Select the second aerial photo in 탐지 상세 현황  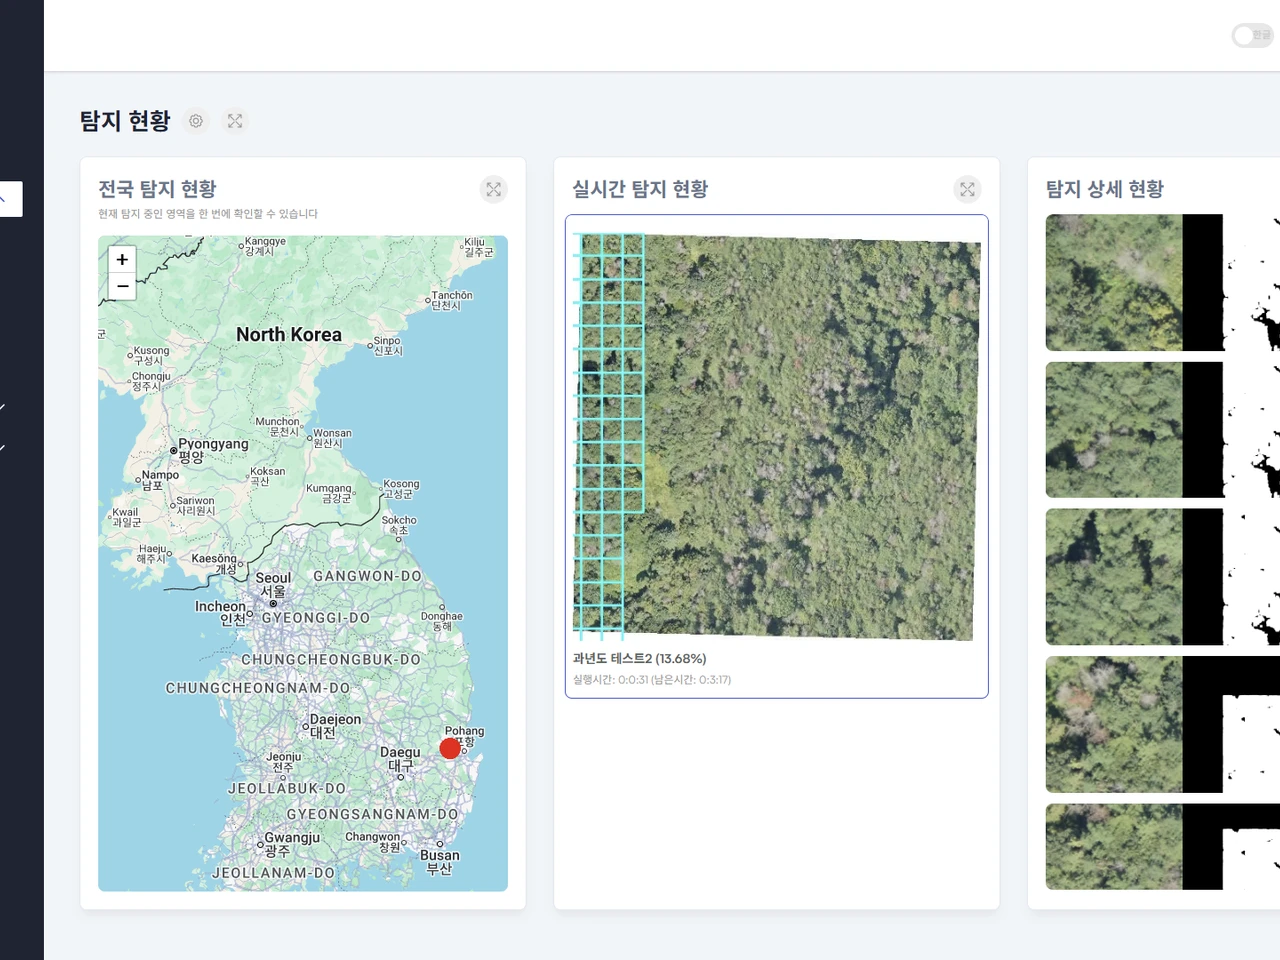[1114, 430]
